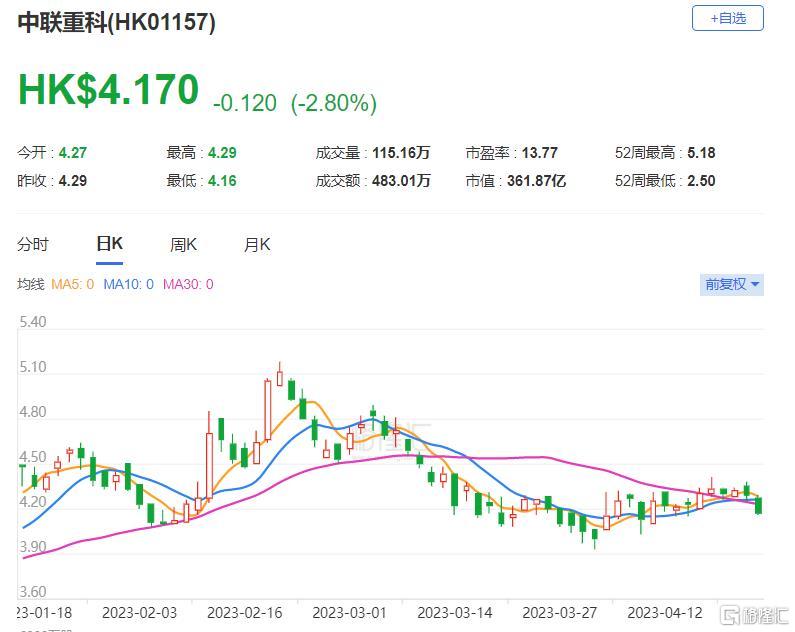795x632 pixels.
Task: Click the MA30 moving average label
Action: point(188,284)
